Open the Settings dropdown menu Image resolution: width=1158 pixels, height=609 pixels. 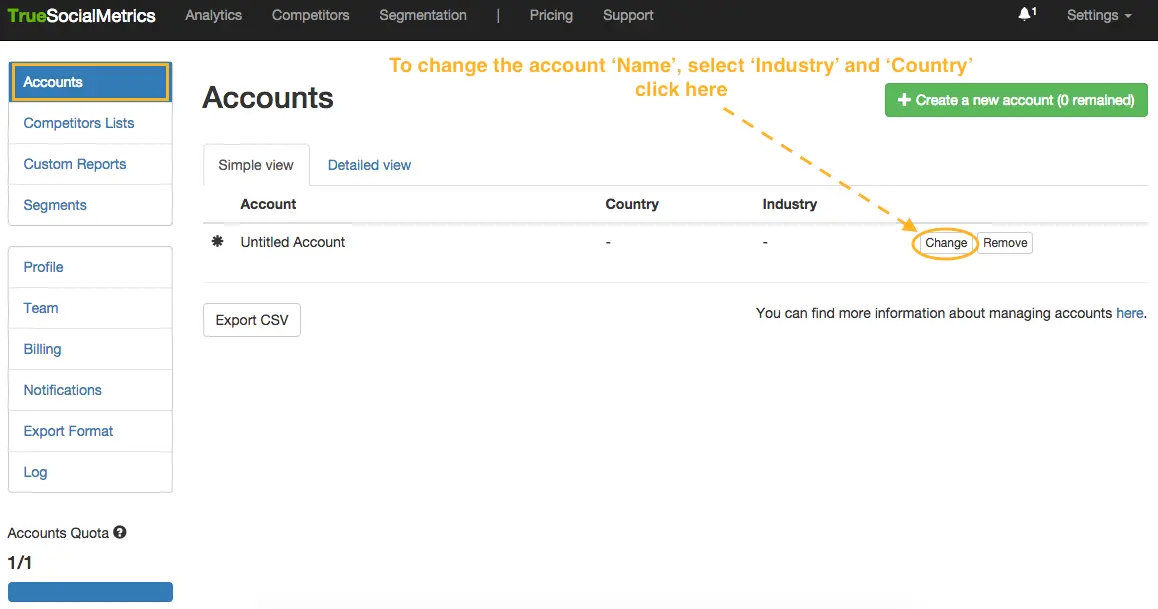(1099, 15)
